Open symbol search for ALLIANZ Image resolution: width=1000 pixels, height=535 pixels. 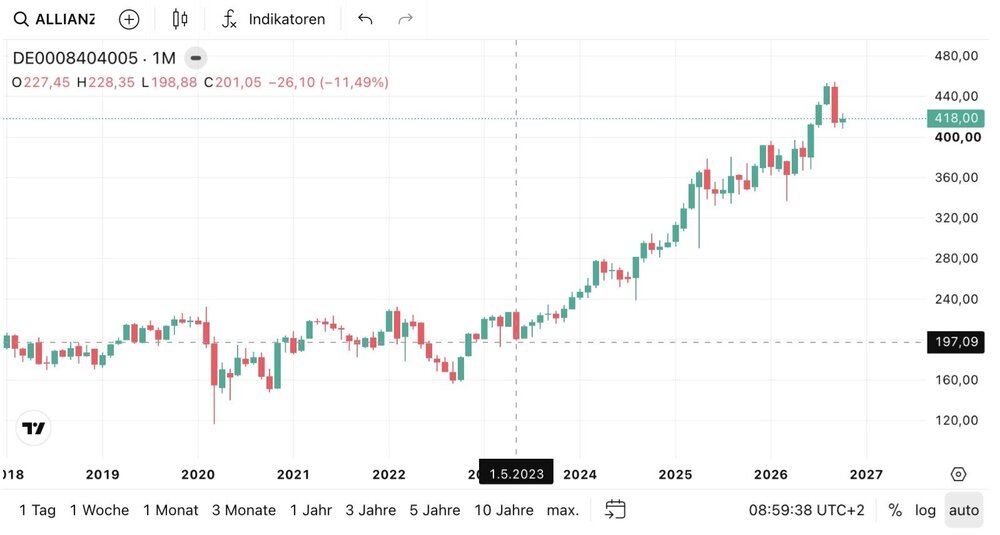pyautogui.click(x=54, y=19)
